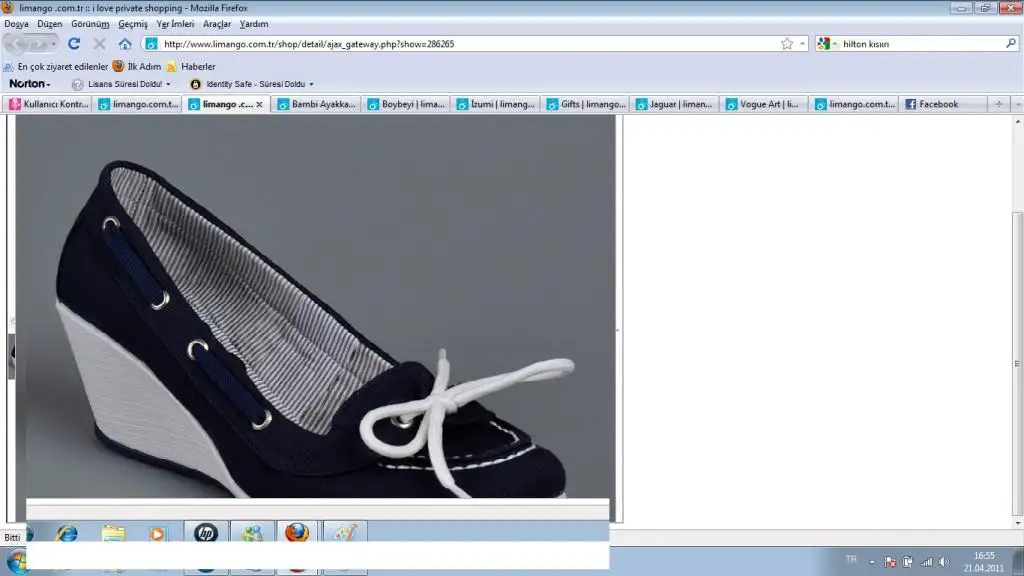The width and height of the screenshot is (1024, 576).
Task: Open the URL history dropdown arrow
Action: pyautogui.click(x=802, y=44)
